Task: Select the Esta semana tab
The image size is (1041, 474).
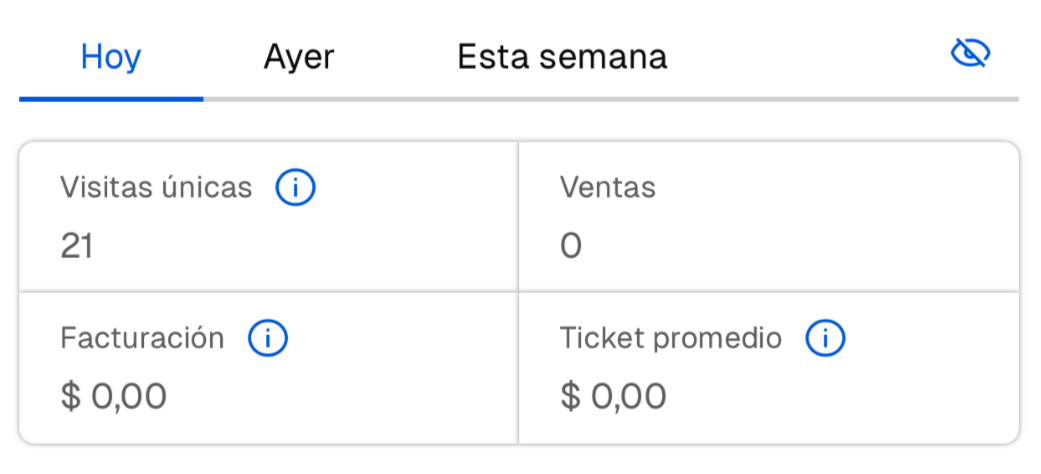Action: point(562,56)
